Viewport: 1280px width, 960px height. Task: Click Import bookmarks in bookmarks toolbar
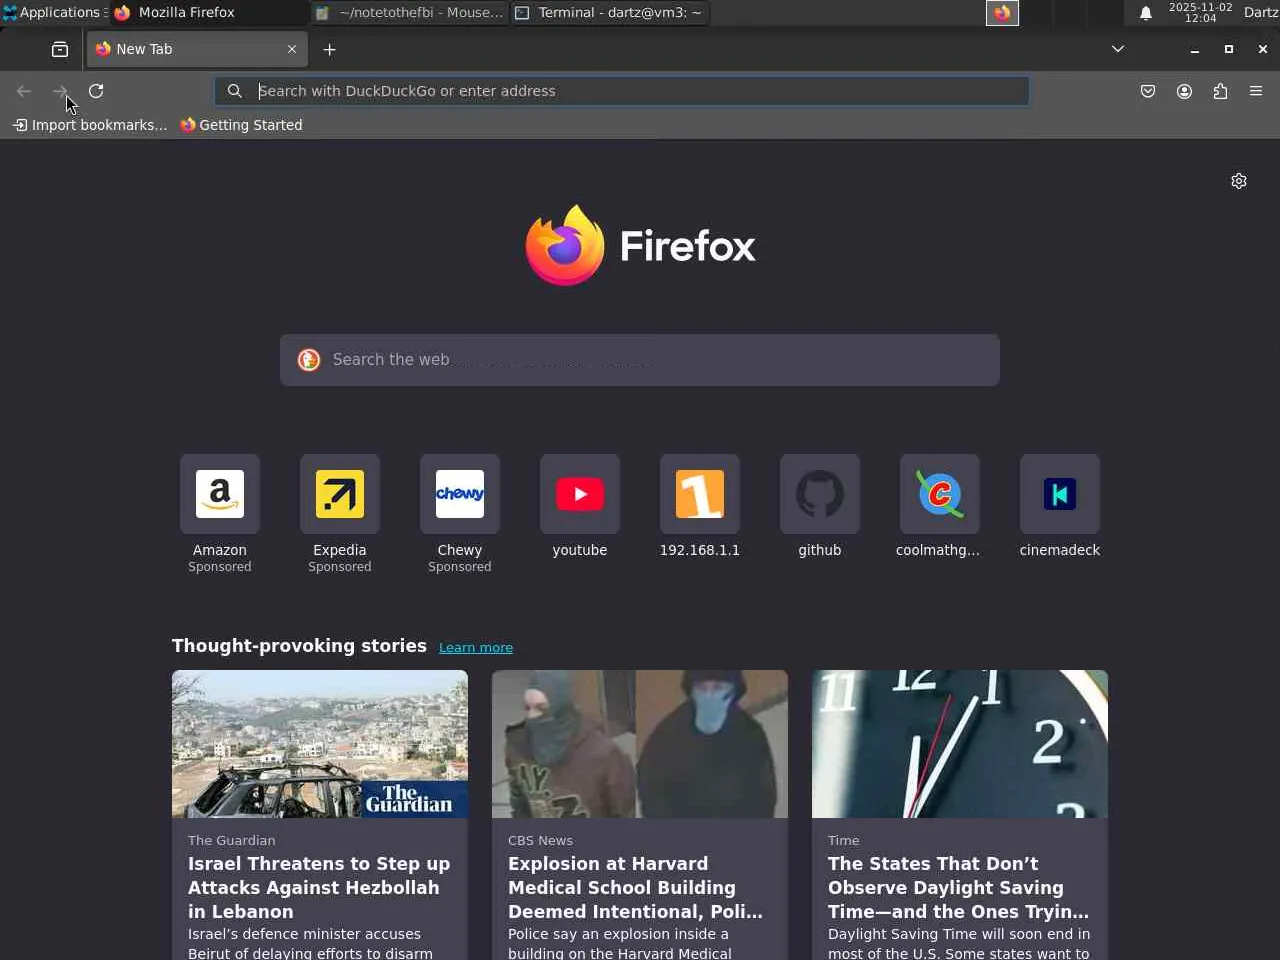point(90,125)
